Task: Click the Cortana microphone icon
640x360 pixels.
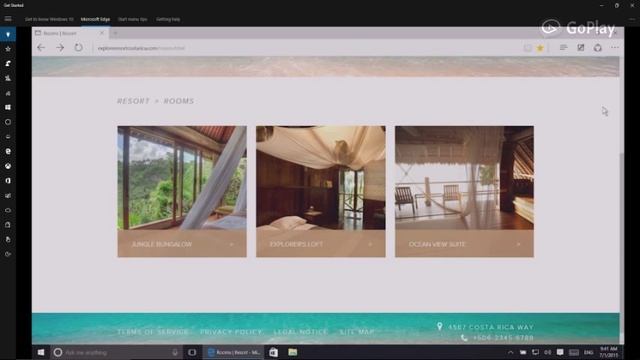Action: (x=175, y=352)
